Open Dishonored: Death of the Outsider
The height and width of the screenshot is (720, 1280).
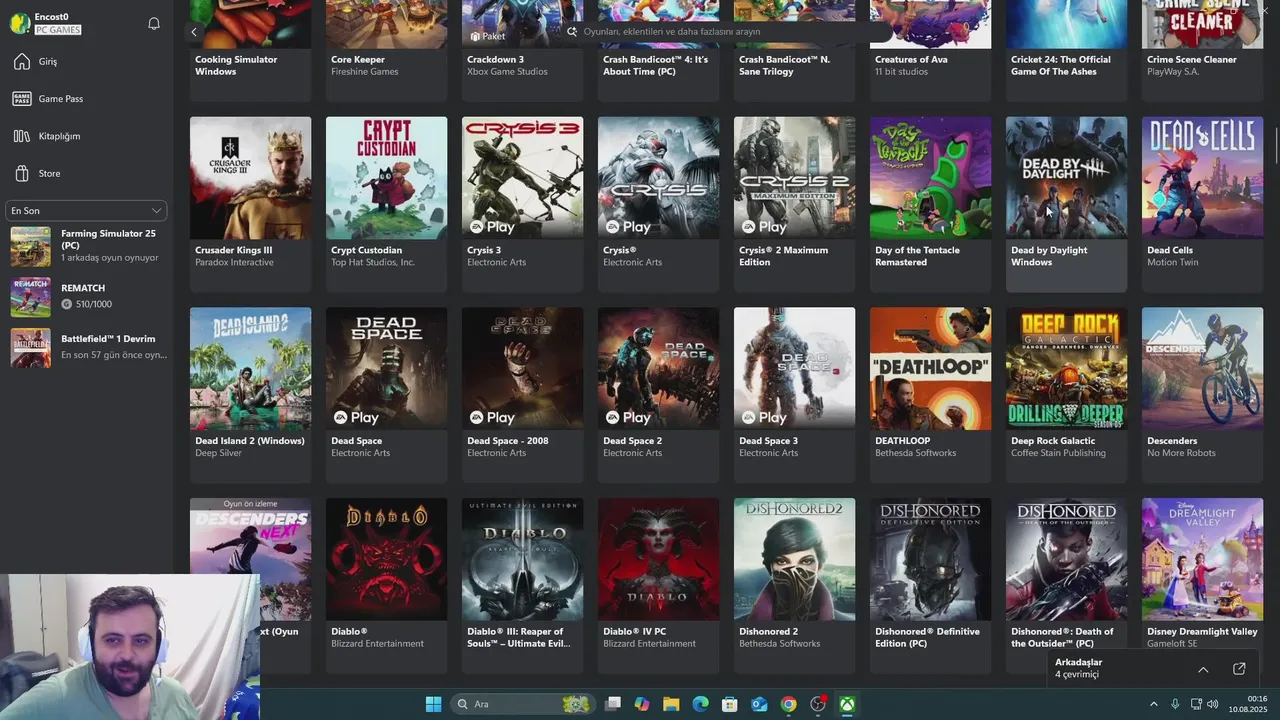click(x=1066, y=585)
